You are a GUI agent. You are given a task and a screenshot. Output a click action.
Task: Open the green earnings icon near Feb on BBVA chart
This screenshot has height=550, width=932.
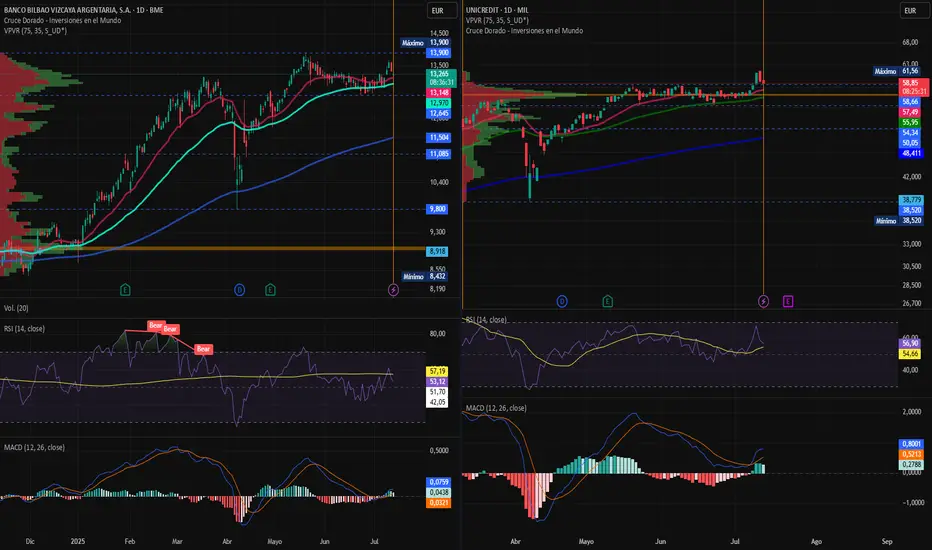click(x=125, y=290)
